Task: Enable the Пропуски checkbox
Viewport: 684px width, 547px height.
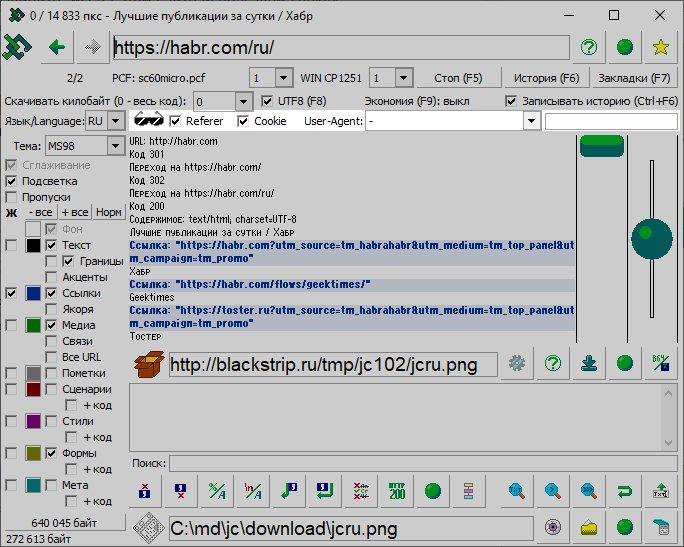Action: point(11,197)
